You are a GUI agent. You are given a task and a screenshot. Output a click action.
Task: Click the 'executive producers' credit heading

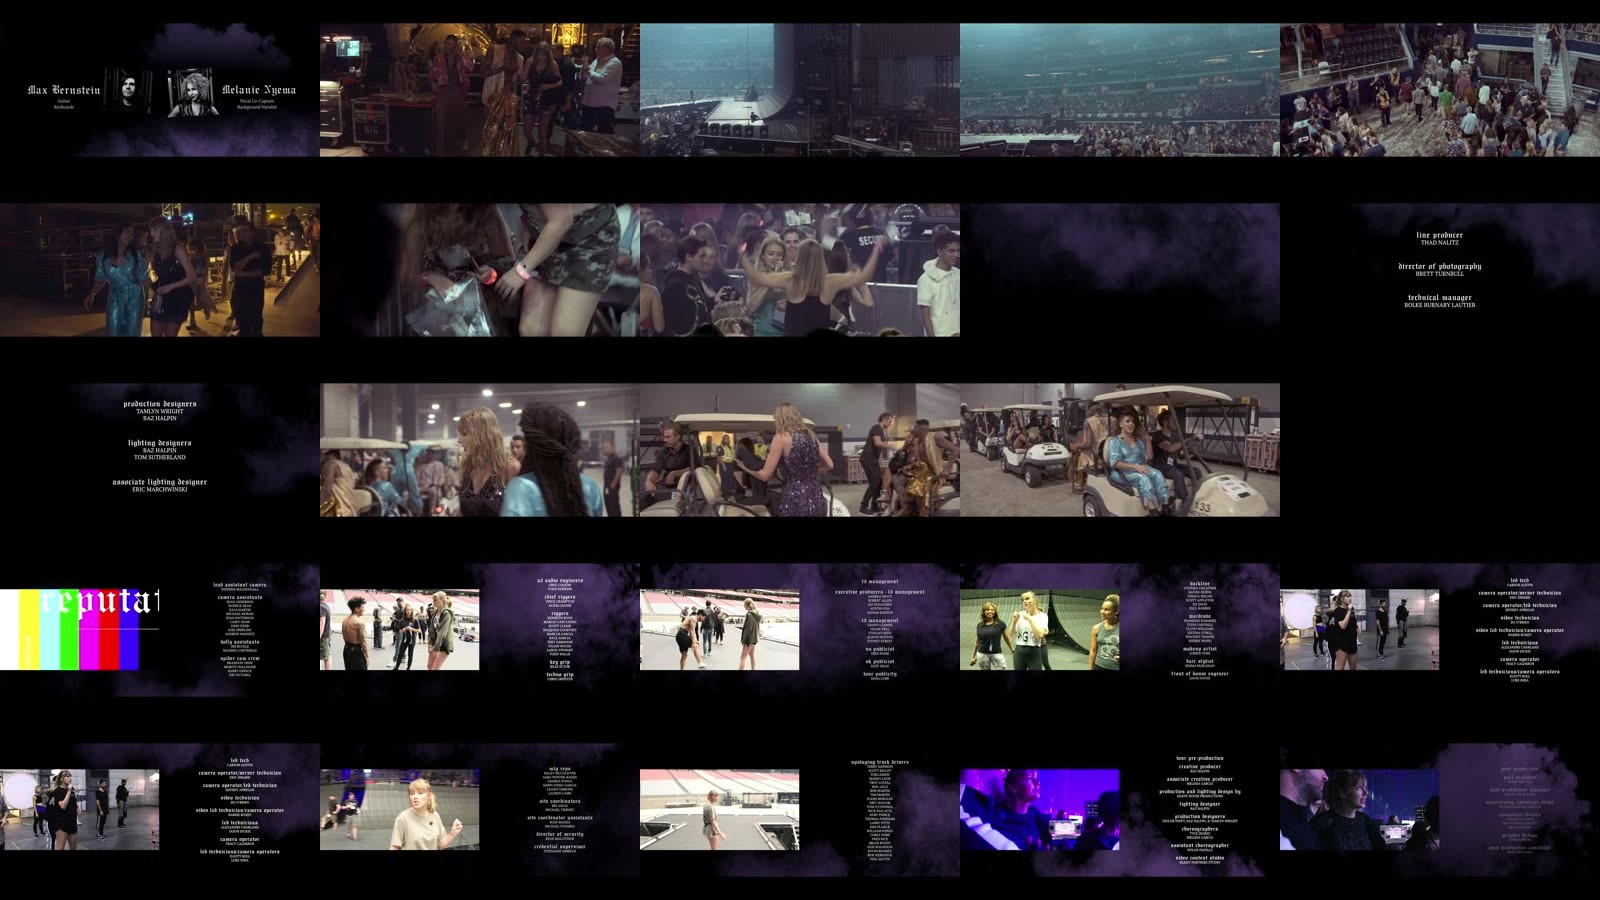pyautogui.click(x=858, y=592)
